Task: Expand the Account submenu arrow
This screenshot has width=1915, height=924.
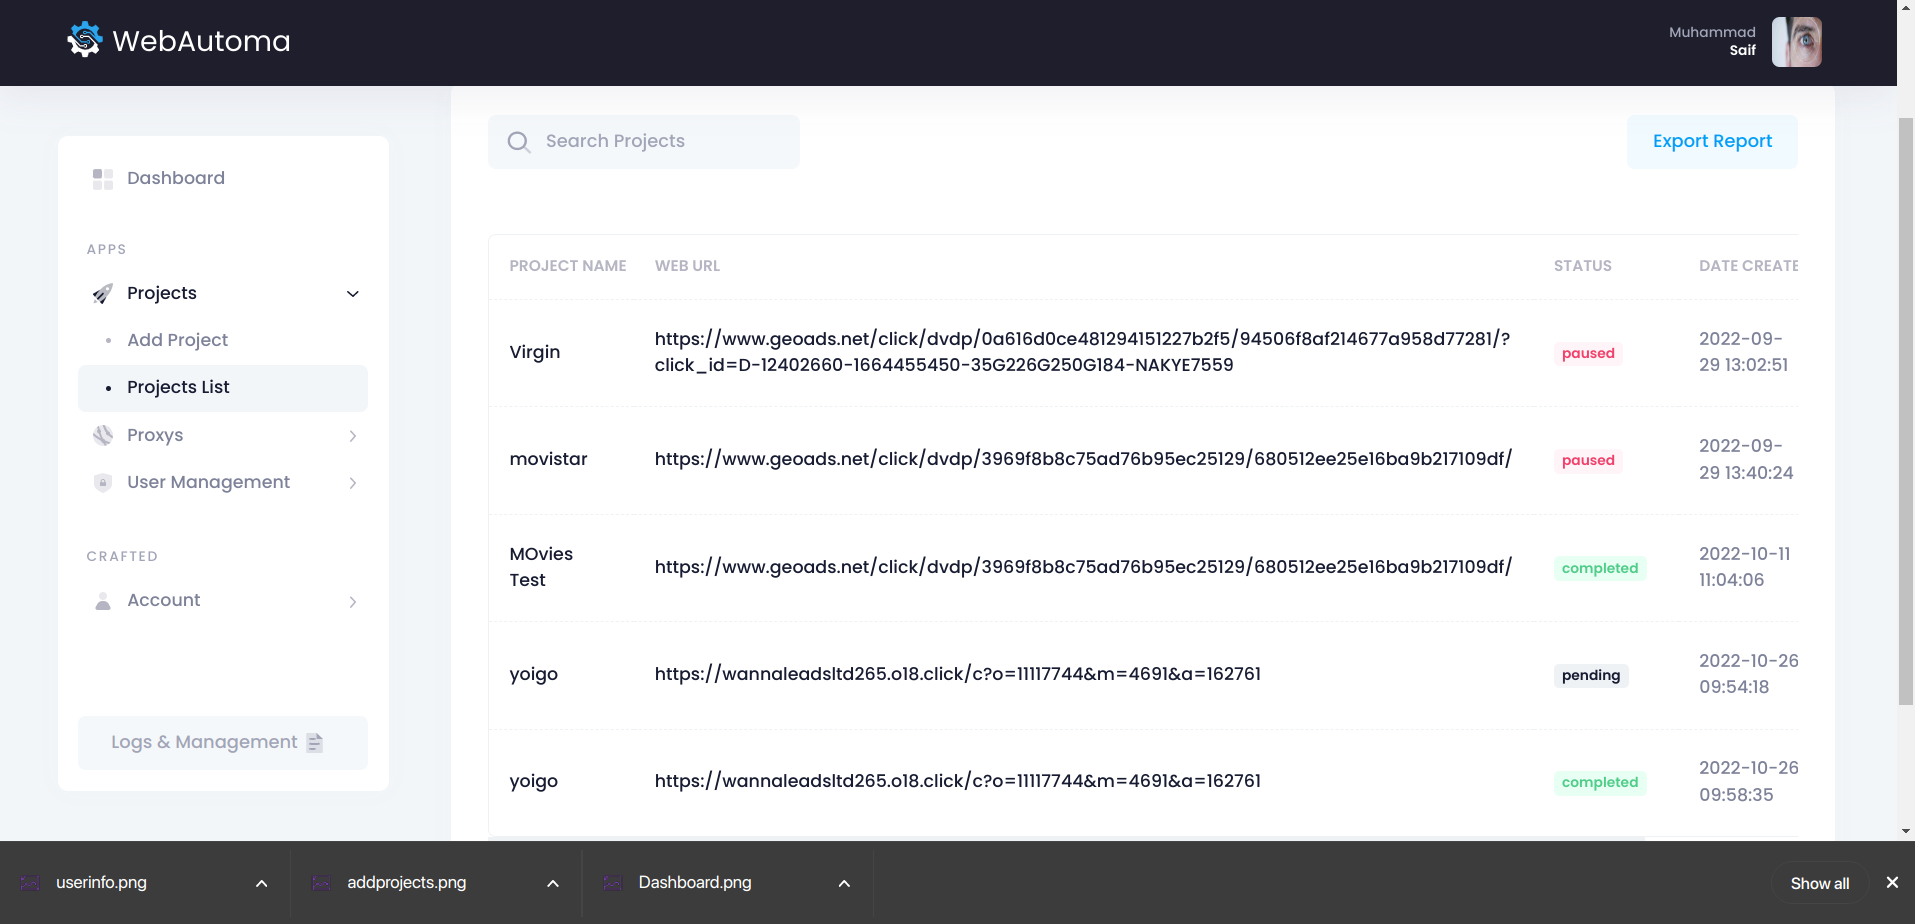Action: [x=353, y=602]
